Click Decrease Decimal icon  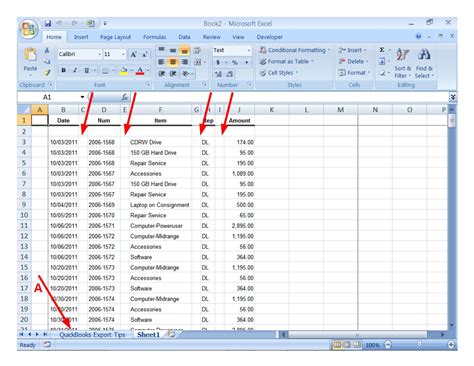coord(230,74)
